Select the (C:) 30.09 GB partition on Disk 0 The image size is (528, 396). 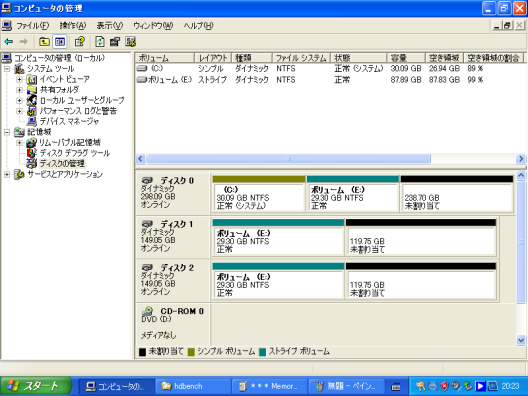tap(259, 194)
